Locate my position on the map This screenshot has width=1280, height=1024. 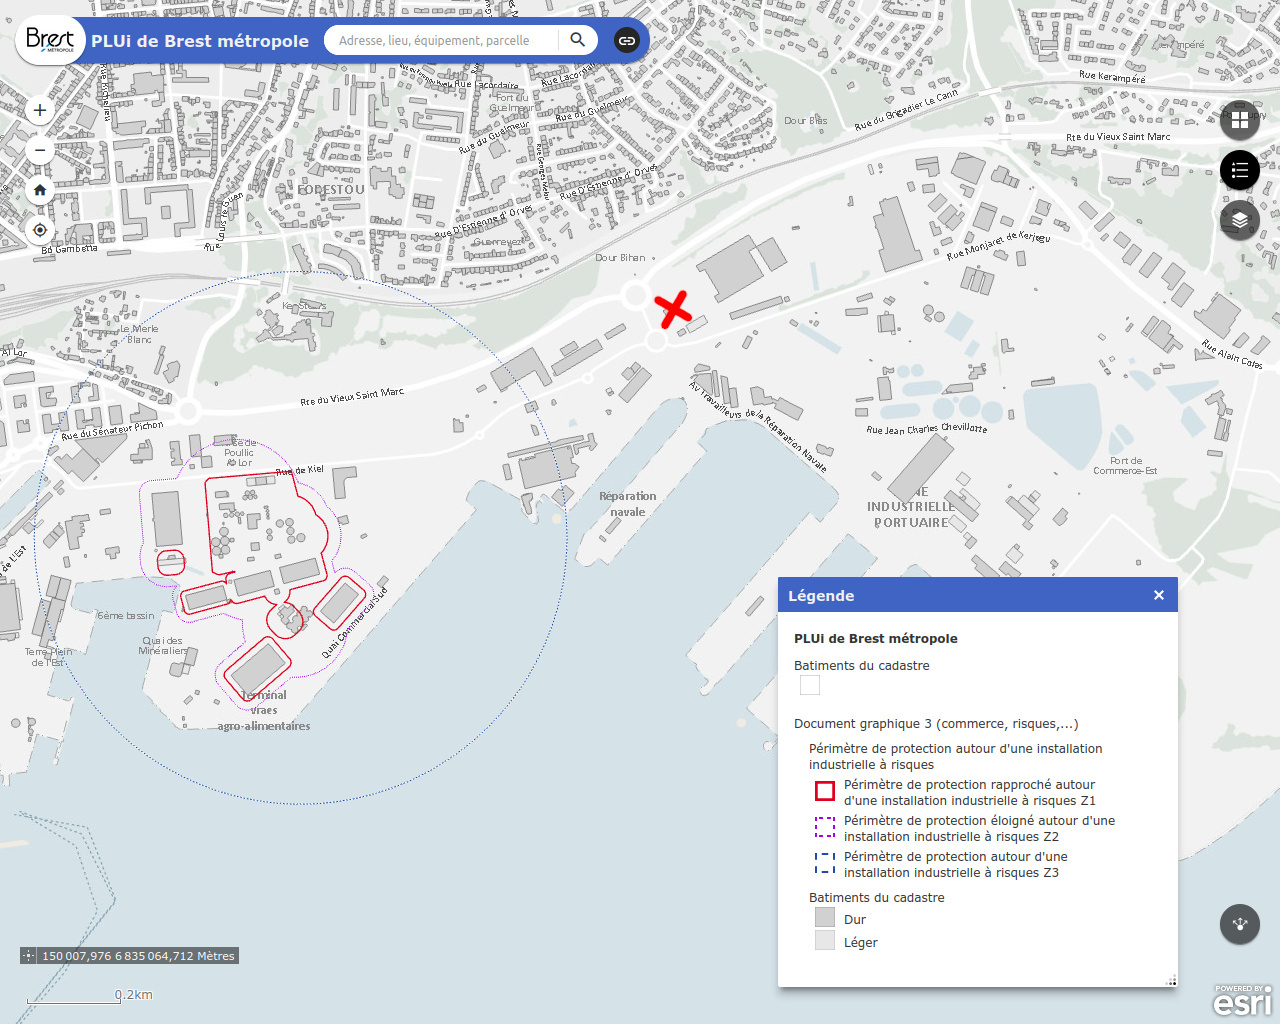(40, 230)
